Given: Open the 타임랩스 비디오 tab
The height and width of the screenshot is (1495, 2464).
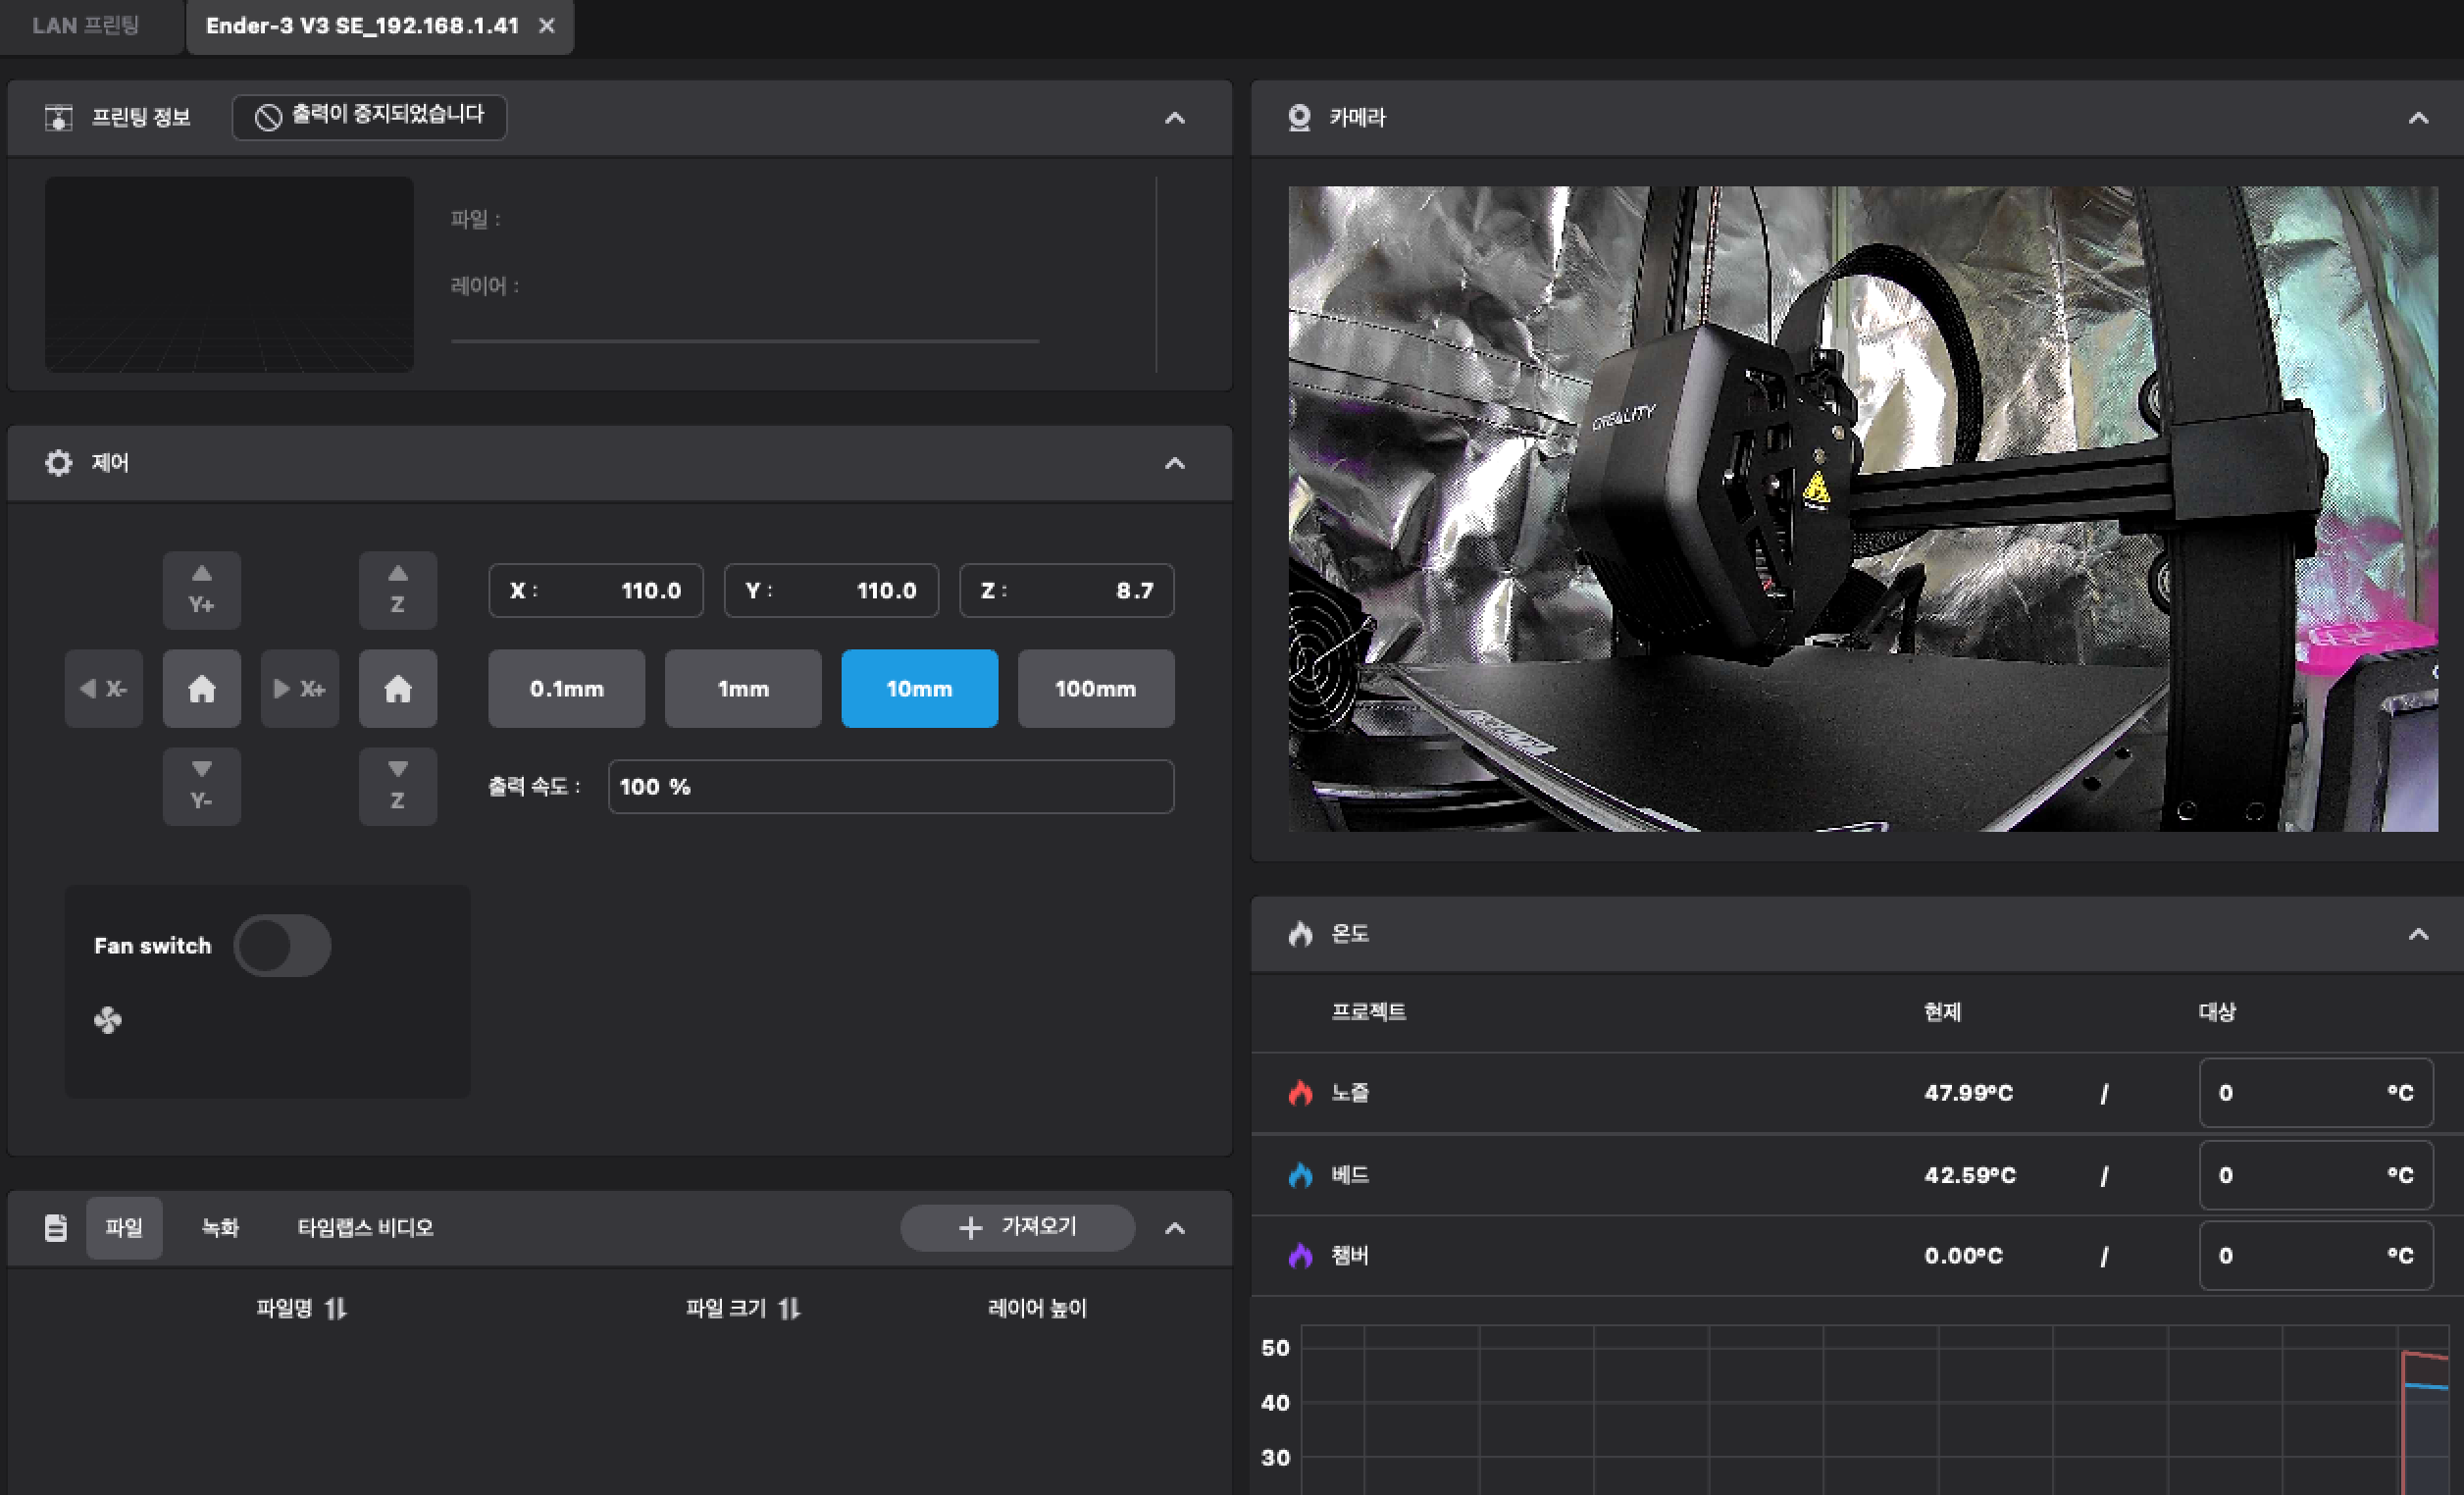Looking at the screenshot, I should point(365,1227).
